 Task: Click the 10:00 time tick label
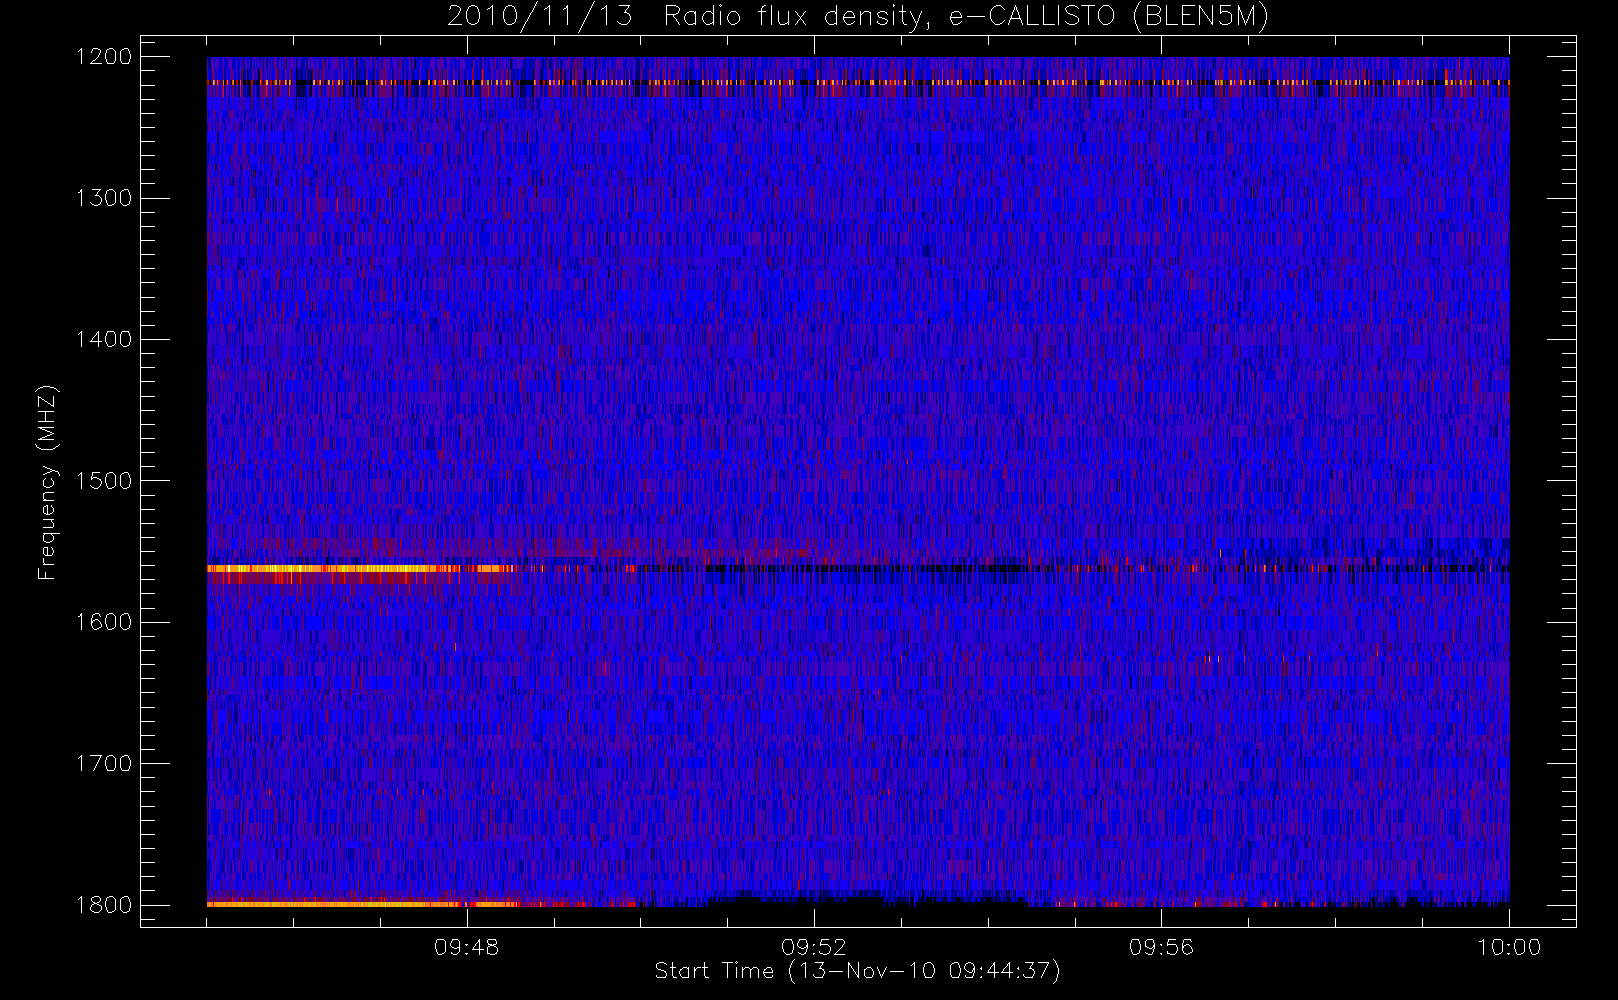tap(1509, 947)
